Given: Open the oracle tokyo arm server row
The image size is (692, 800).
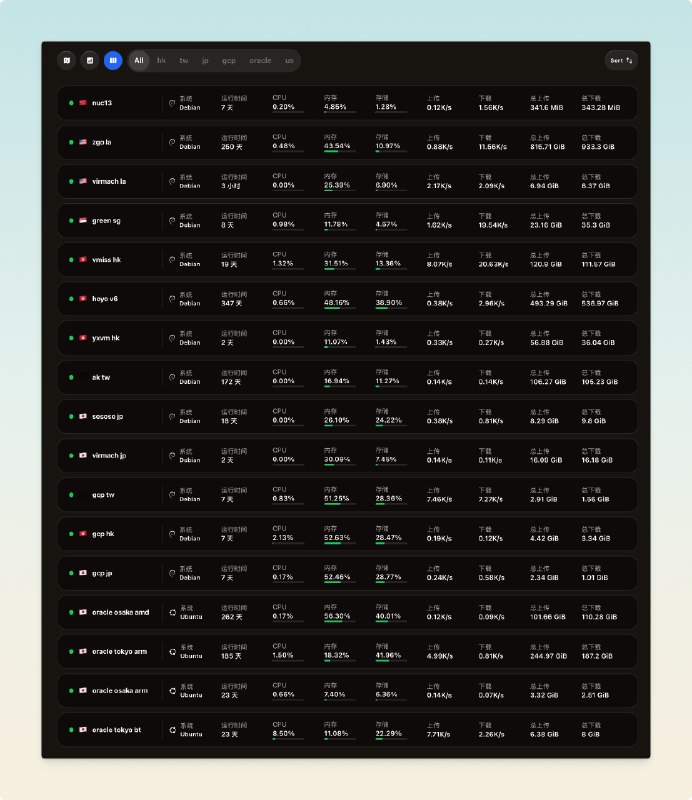Looking at the screenshot, I should tap(120, 651).
